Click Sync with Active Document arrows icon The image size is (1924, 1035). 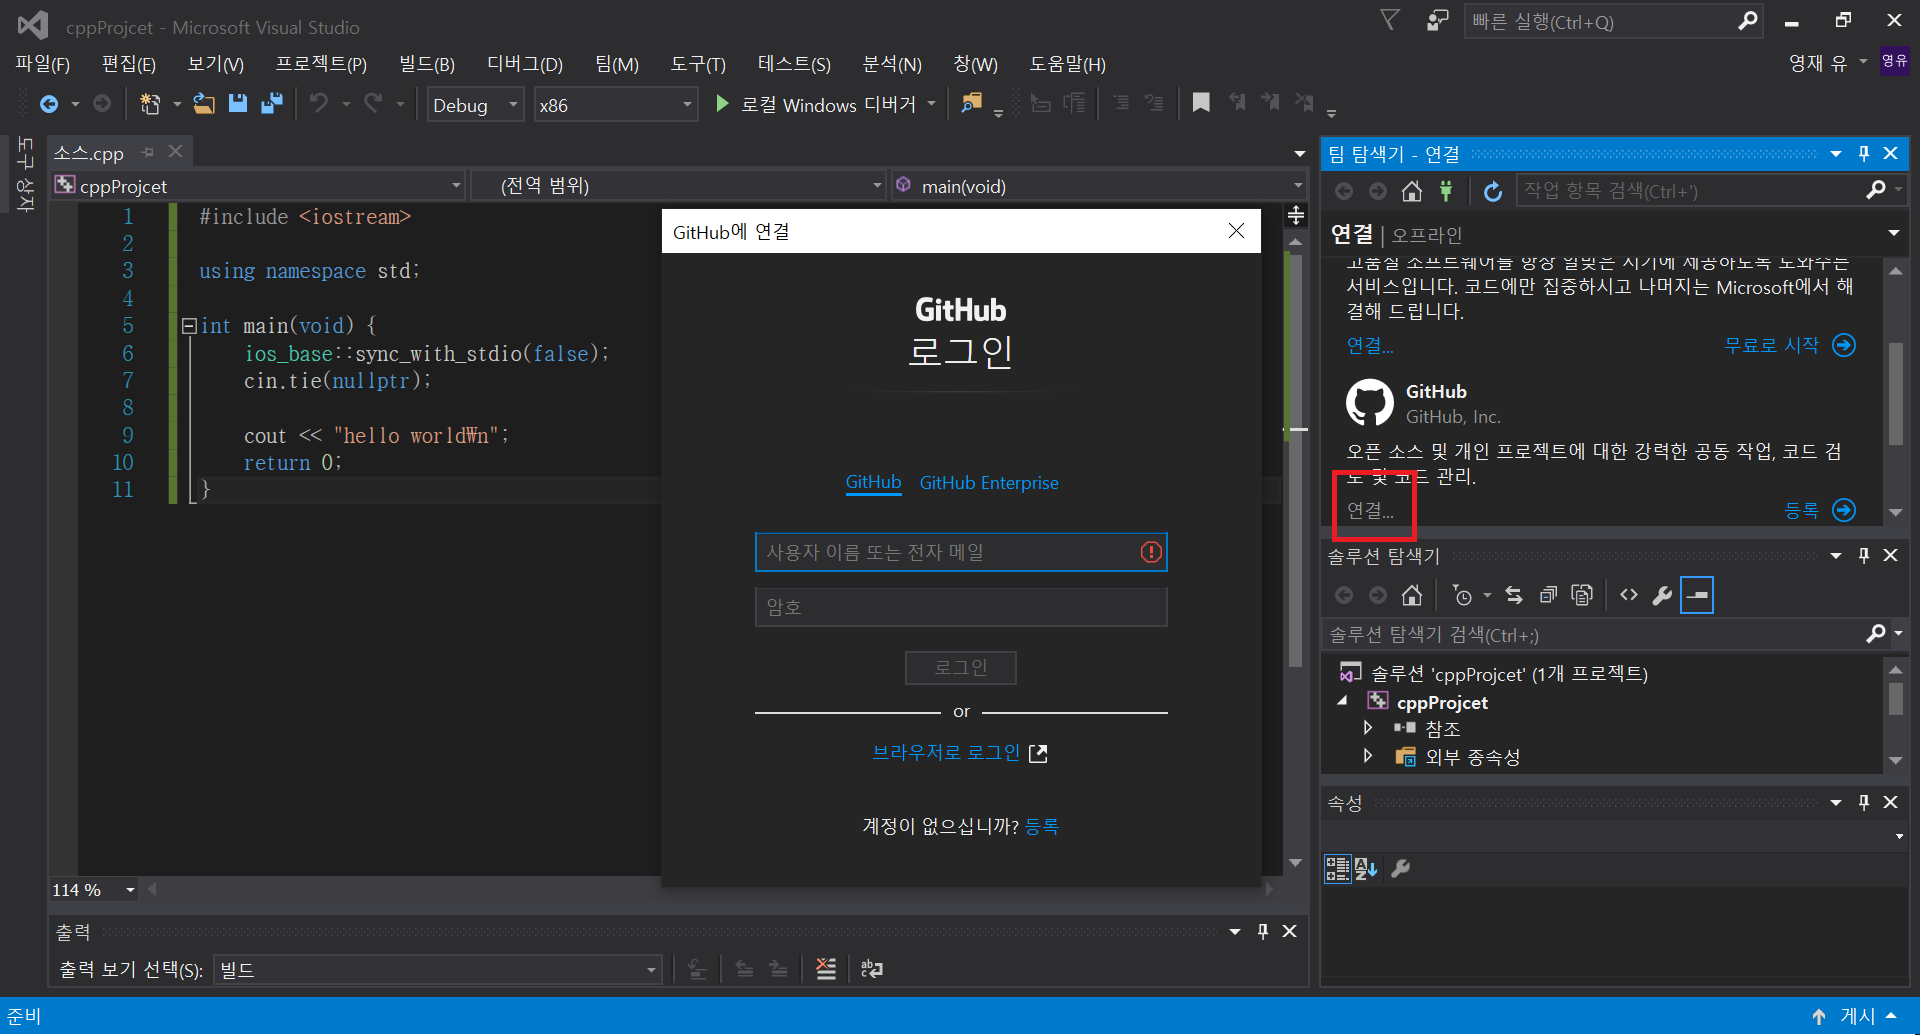1514,596
